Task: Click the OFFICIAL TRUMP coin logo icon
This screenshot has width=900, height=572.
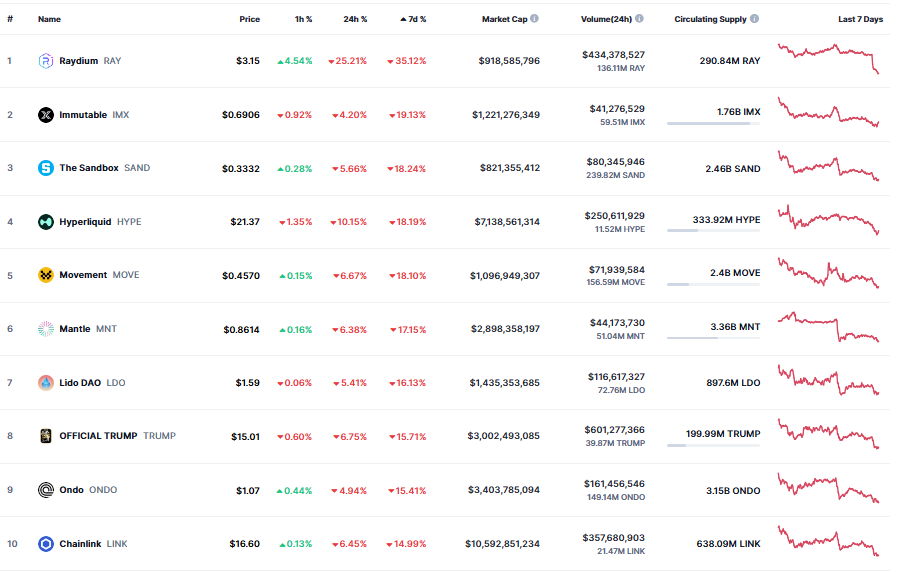Action: tap(46, 436)
